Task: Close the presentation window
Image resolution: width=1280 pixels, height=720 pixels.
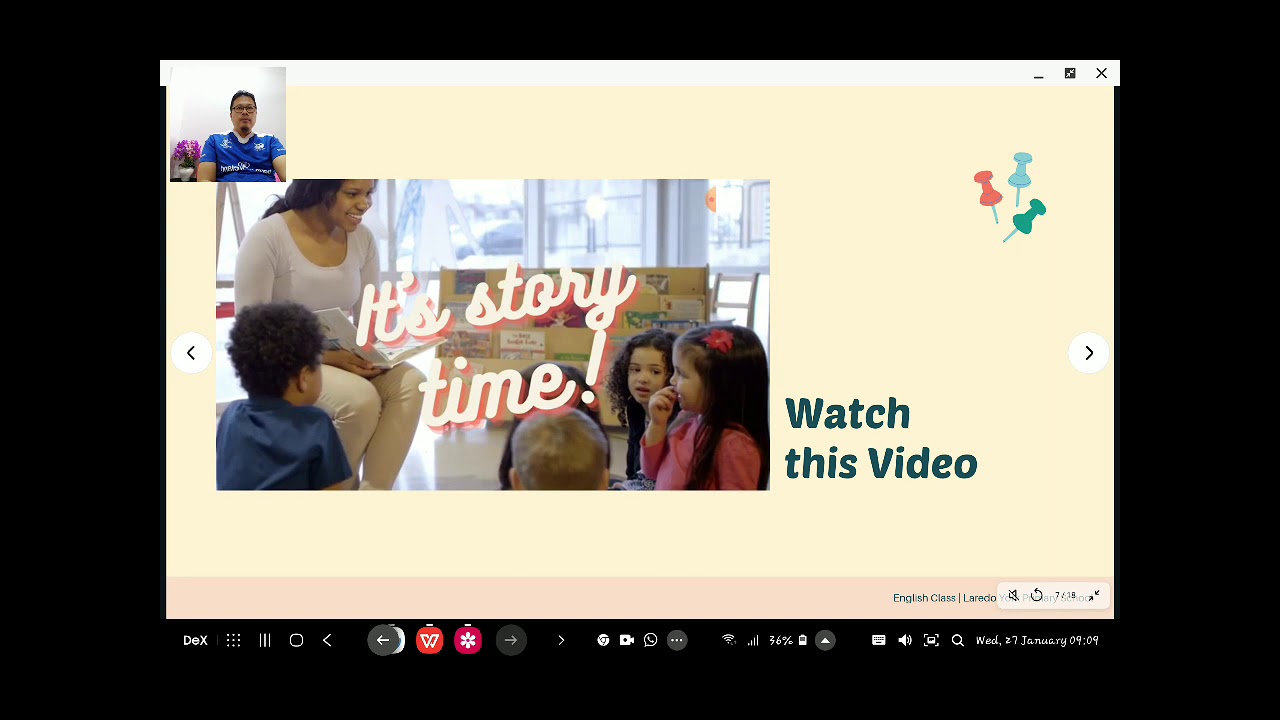Action: (1101, 73)
